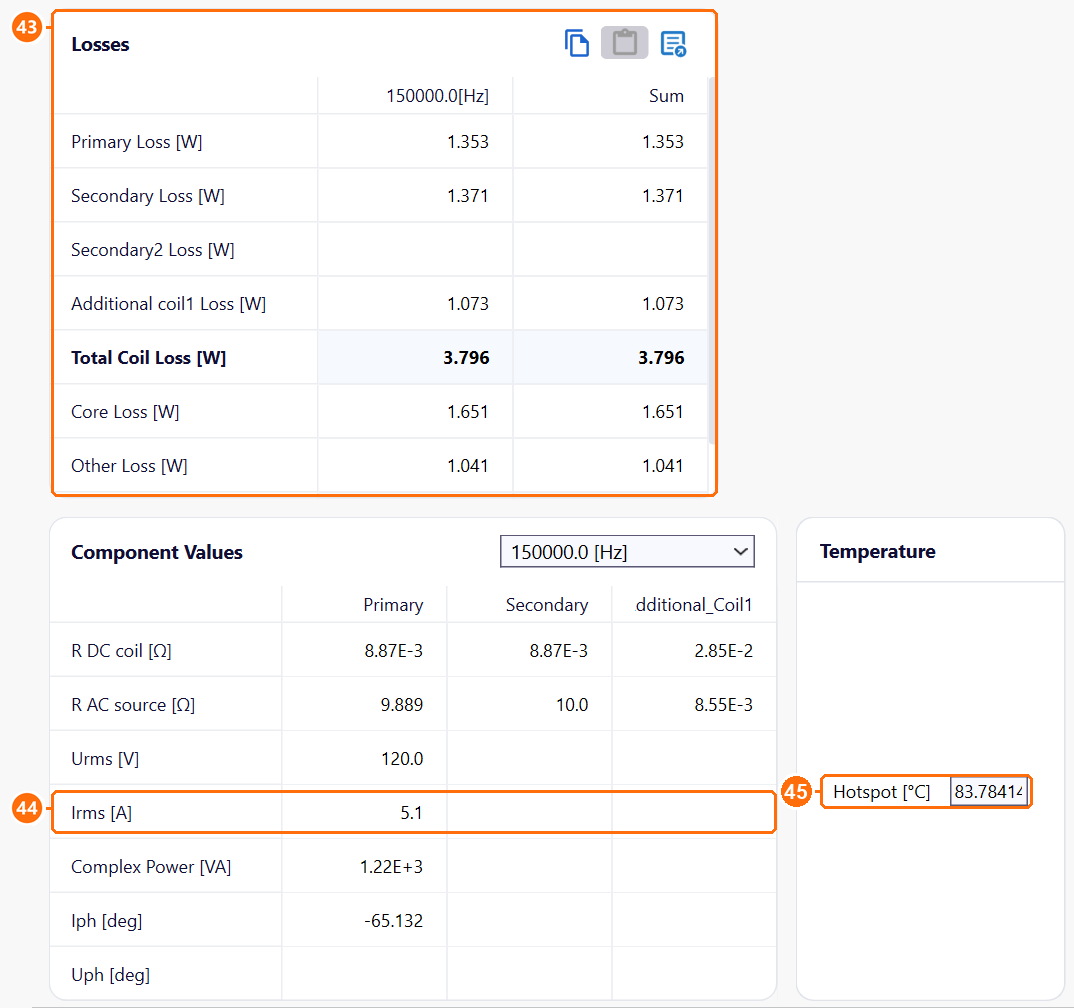This screenshot has width=1074, height=1008.
Task: Click the Secondary column header
Action: [547, 605]
